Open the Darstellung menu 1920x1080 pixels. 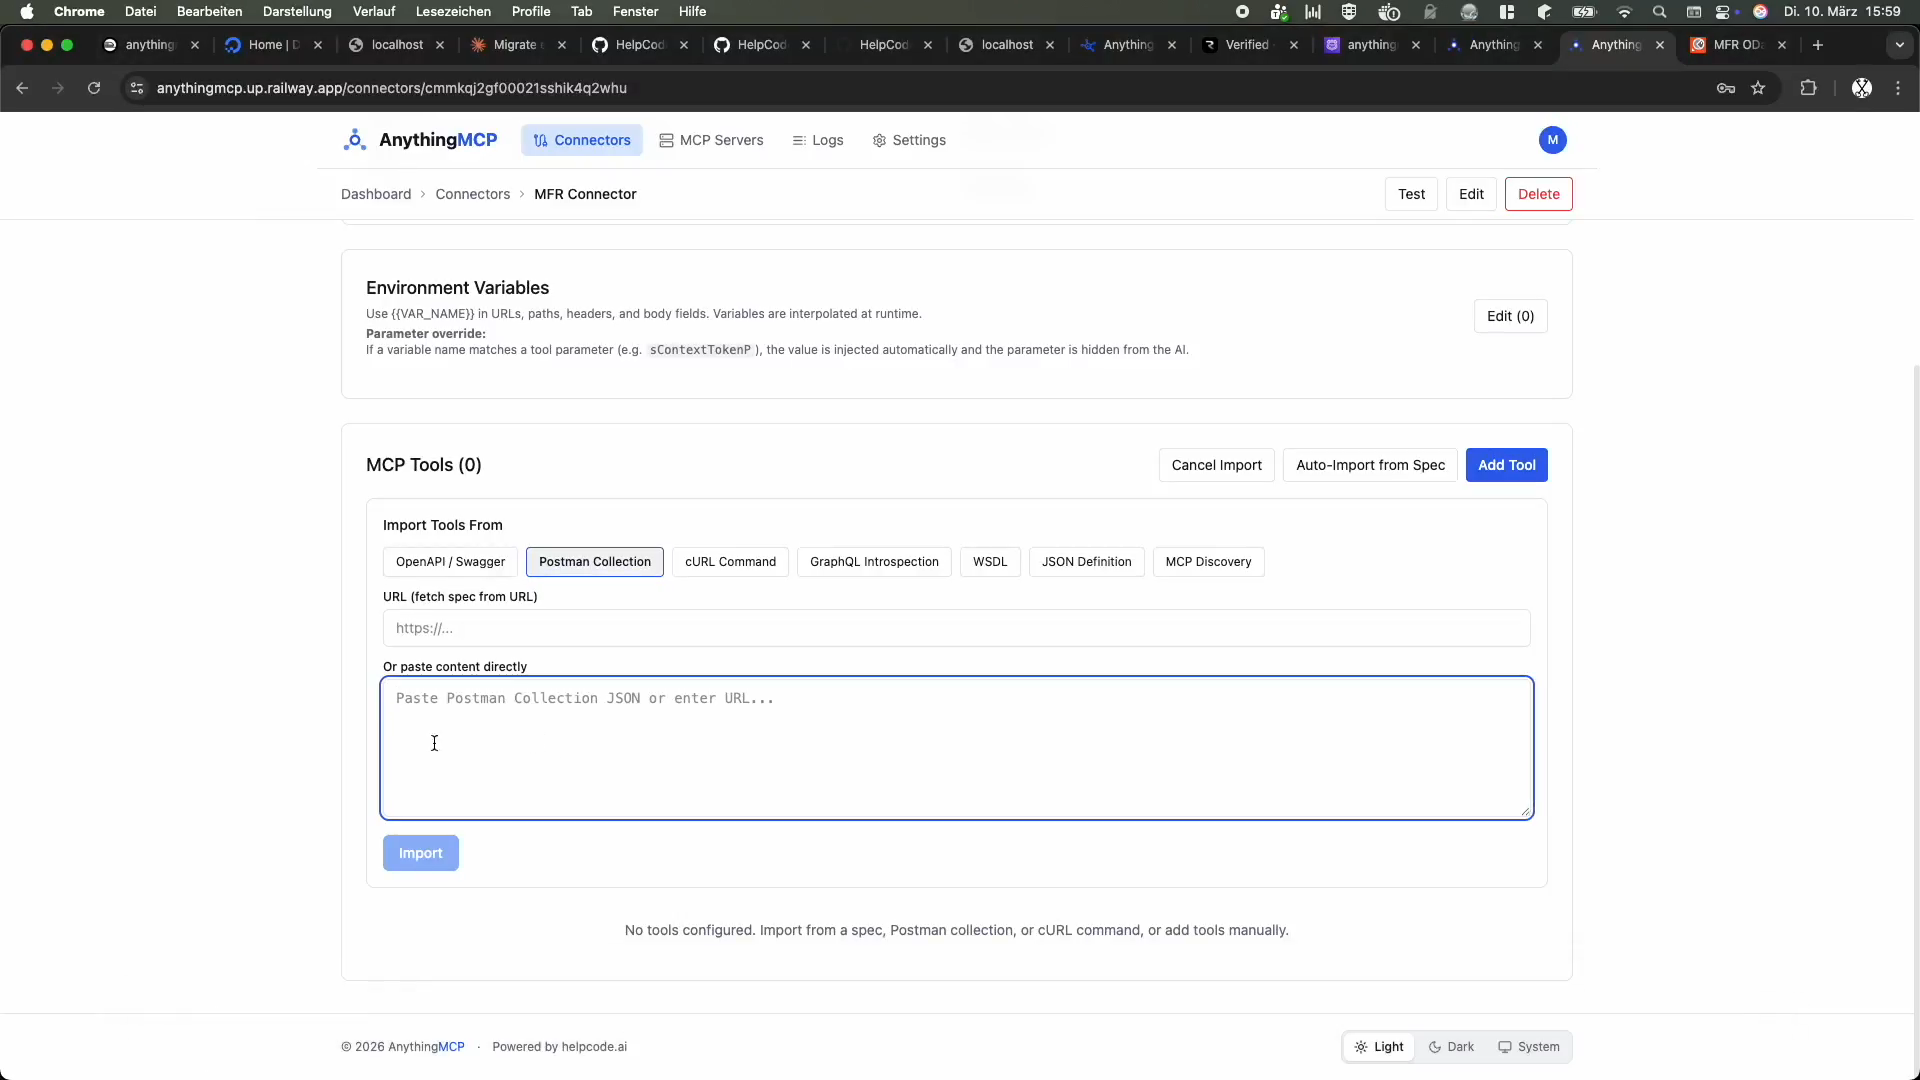297,12
